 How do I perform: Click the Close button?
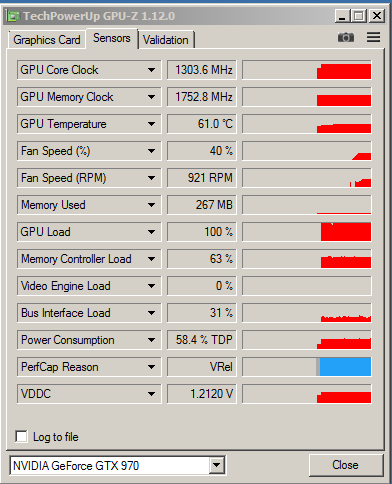[x=345, y=465]
